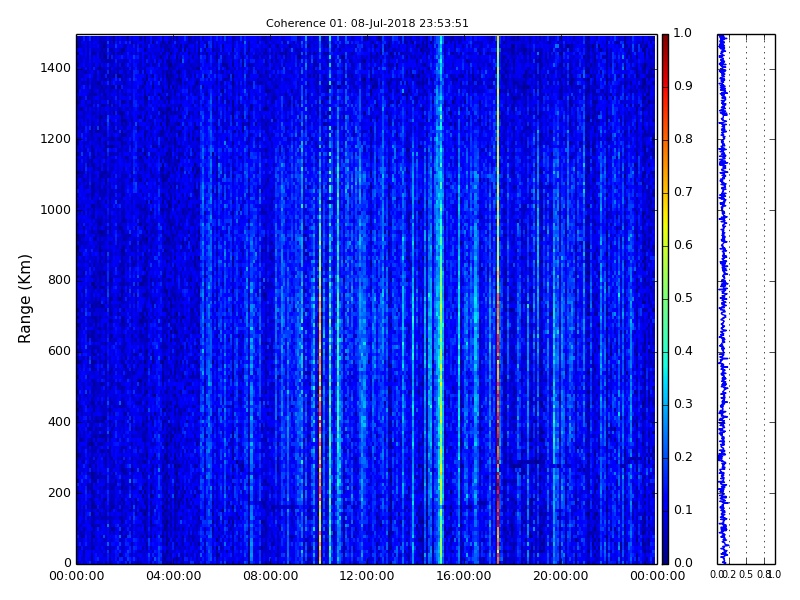Image resolution: width=800 pixels, height=600 pixels.
Task: Click the cyan section of the colorbar
Action: coord(665,365)
